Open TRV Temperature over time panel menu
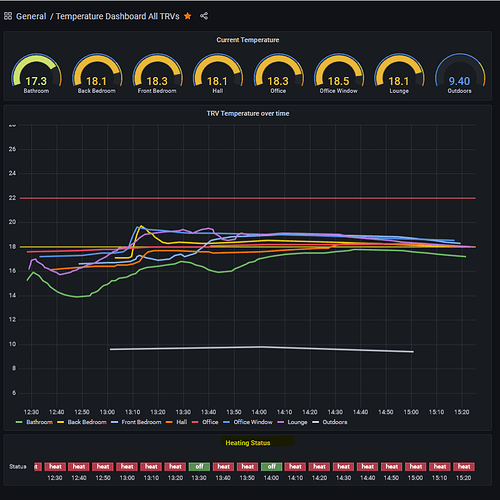Screen dimensions: 500x500 tap(248, 114)
